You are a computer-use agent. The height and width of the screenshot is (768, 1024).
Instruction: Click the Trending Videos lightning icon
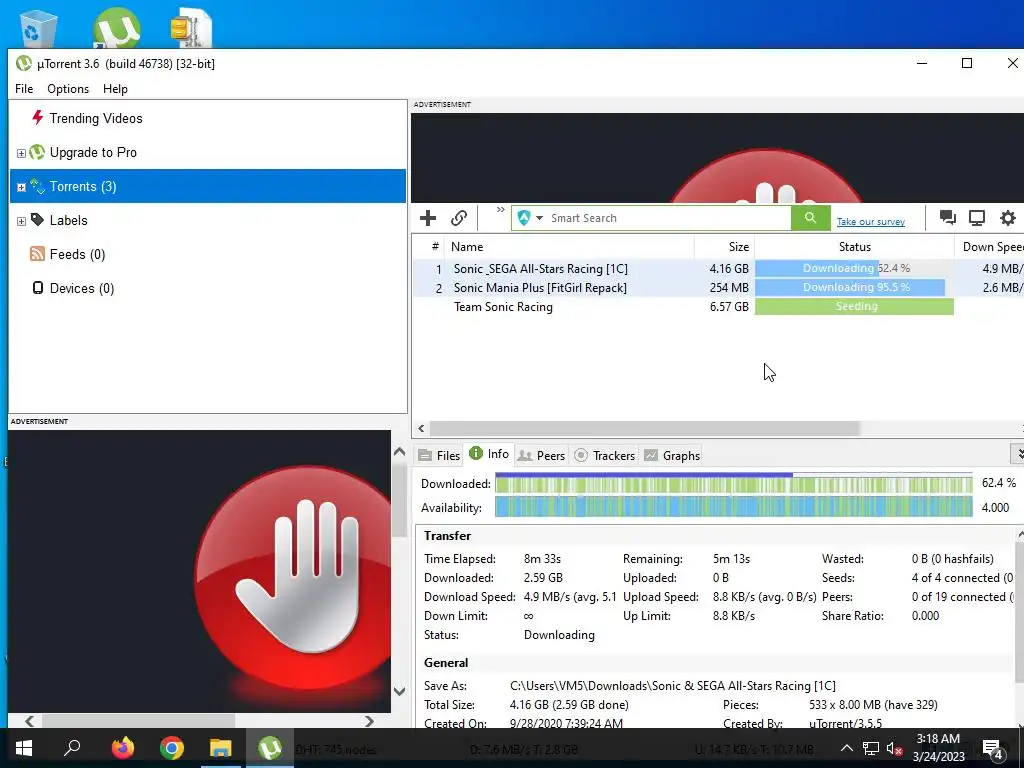37,118
